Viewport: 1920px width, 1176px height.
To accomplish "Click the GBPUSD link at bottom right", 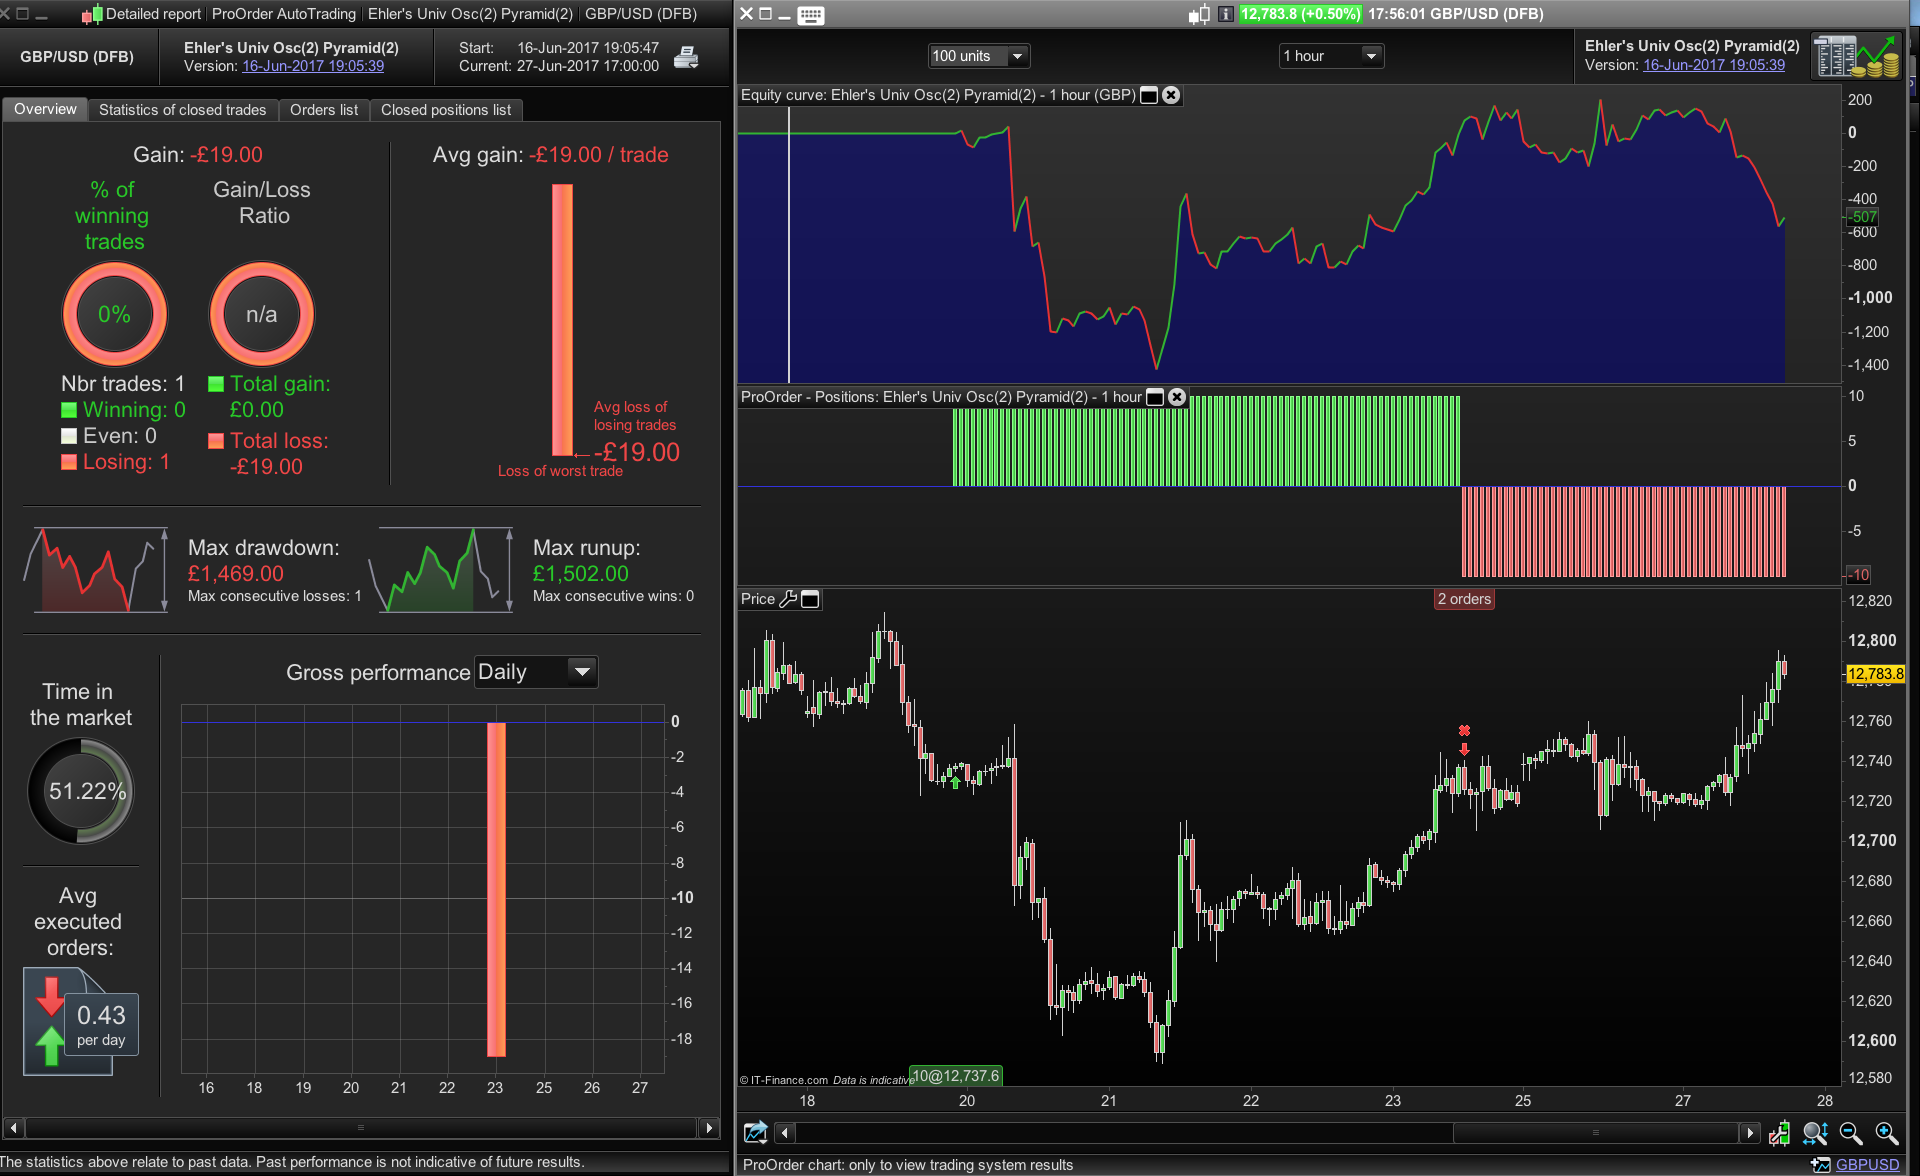I will [1867, 1165].
